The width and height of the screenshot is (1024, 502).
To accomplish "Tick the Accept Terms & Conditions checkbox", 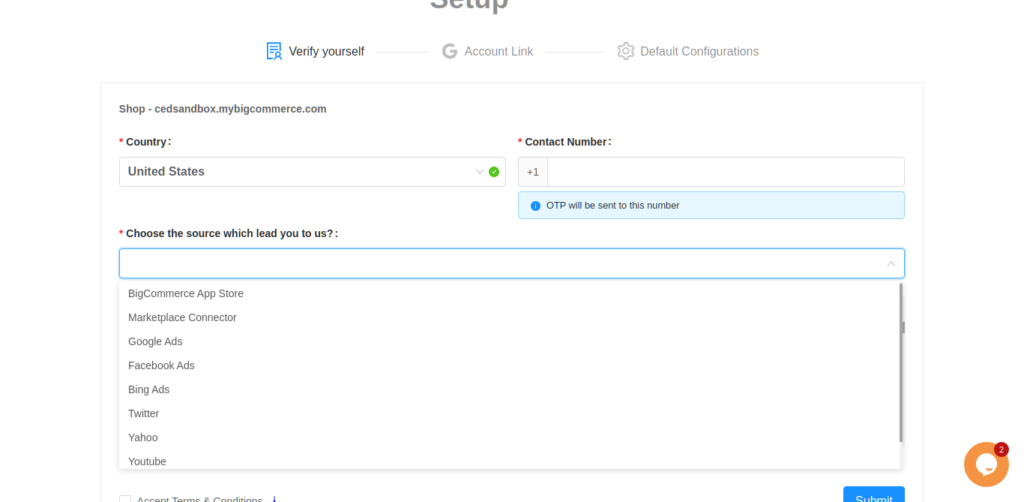I will [125, 499].
